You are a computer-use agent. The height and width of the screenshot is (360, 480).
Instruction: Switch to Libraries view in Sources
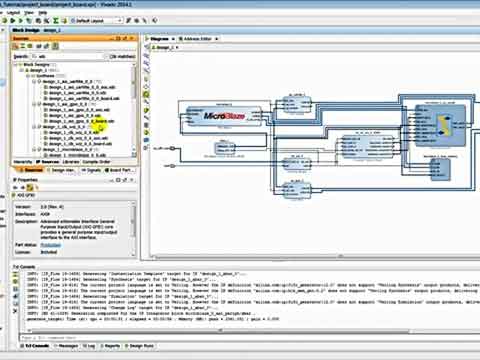pos(71,162)
